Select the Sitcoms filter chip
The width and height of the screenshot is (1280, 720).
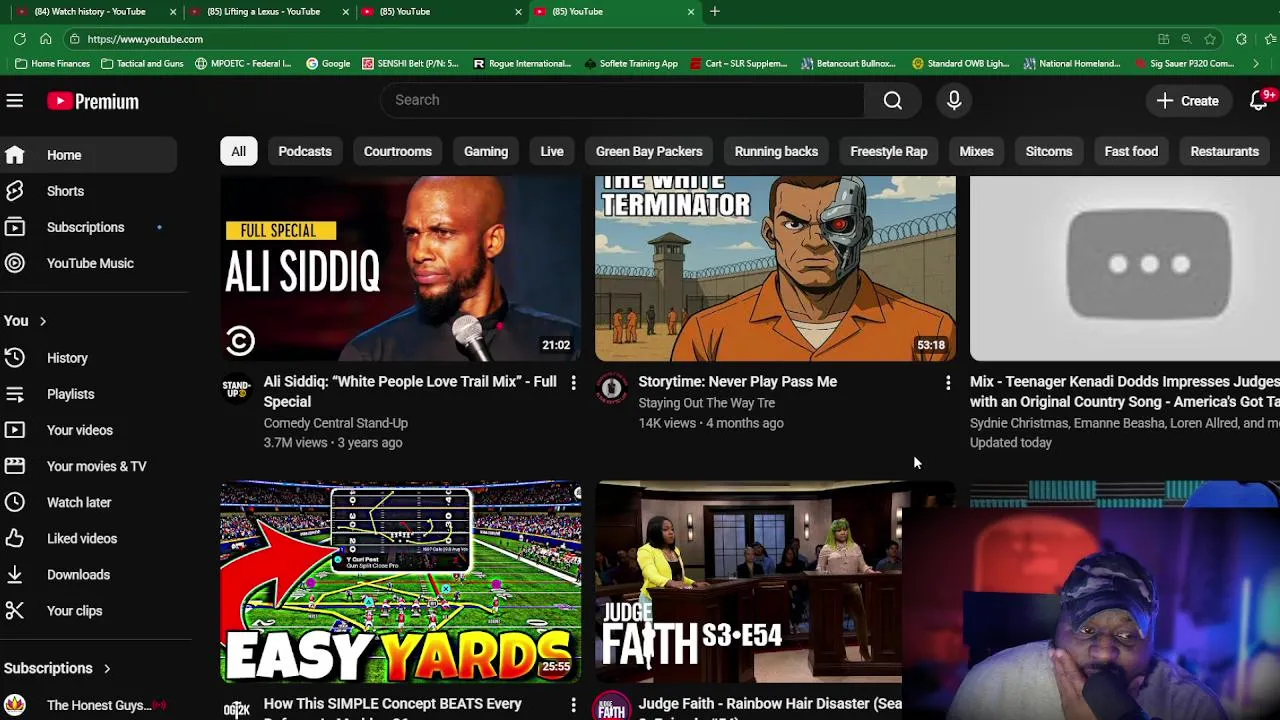coord(1049,151)
